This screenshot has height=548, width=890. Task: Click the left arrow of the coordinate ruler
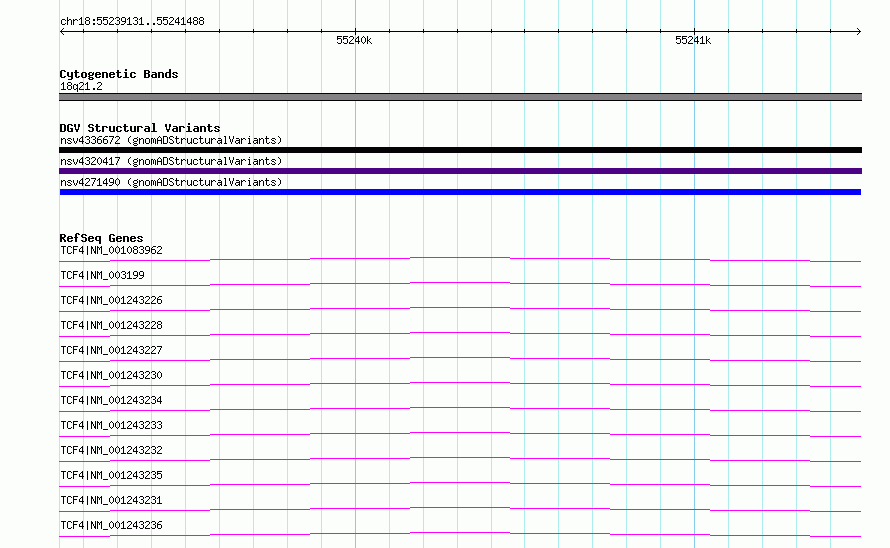pos(62,31)
